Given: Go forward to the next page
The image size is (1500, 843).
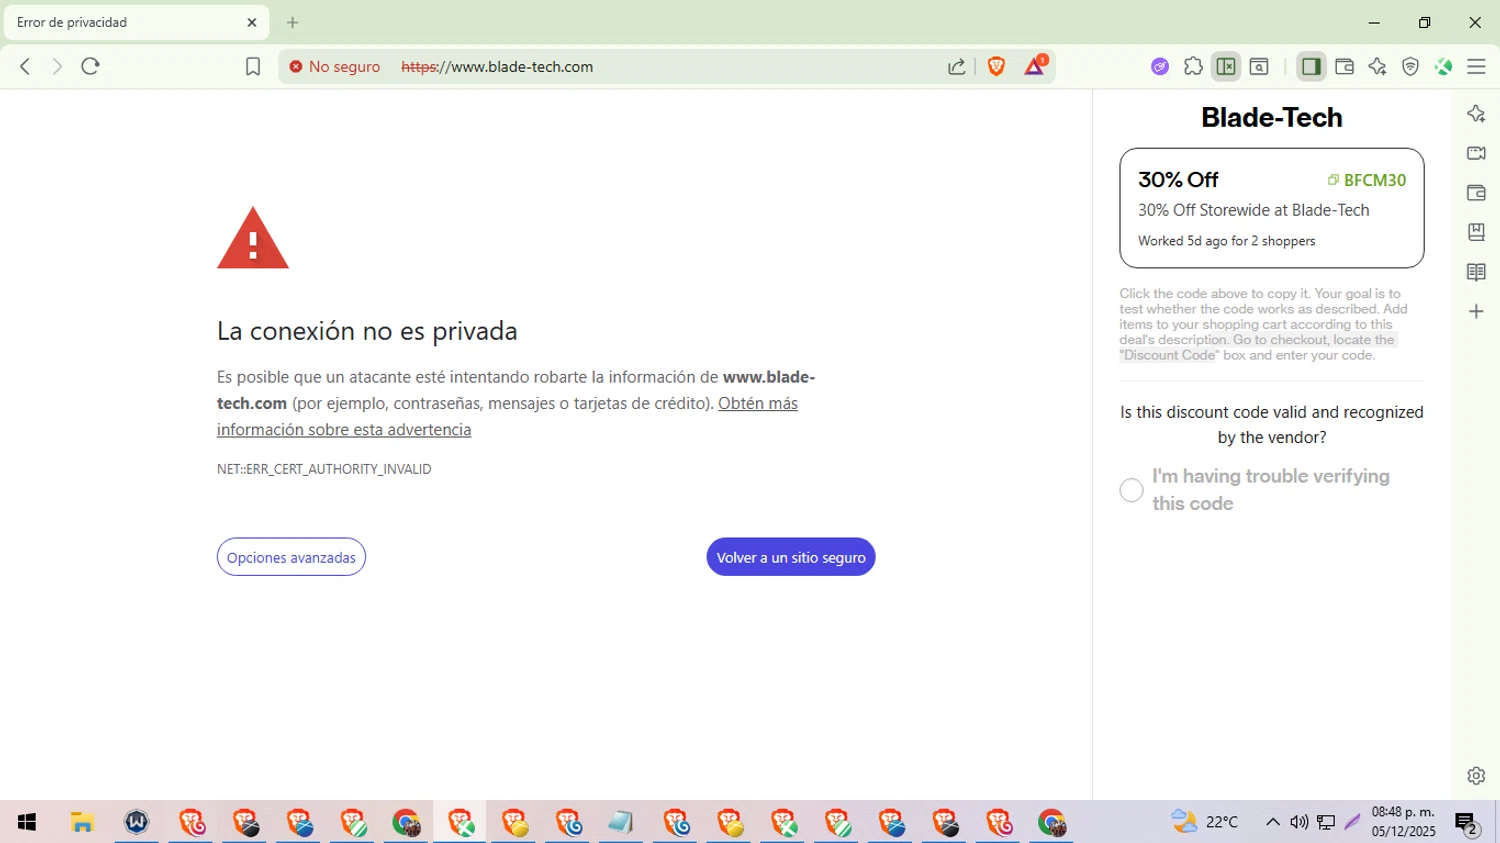Looking at the screenshot, I should (x=57, y=67).
